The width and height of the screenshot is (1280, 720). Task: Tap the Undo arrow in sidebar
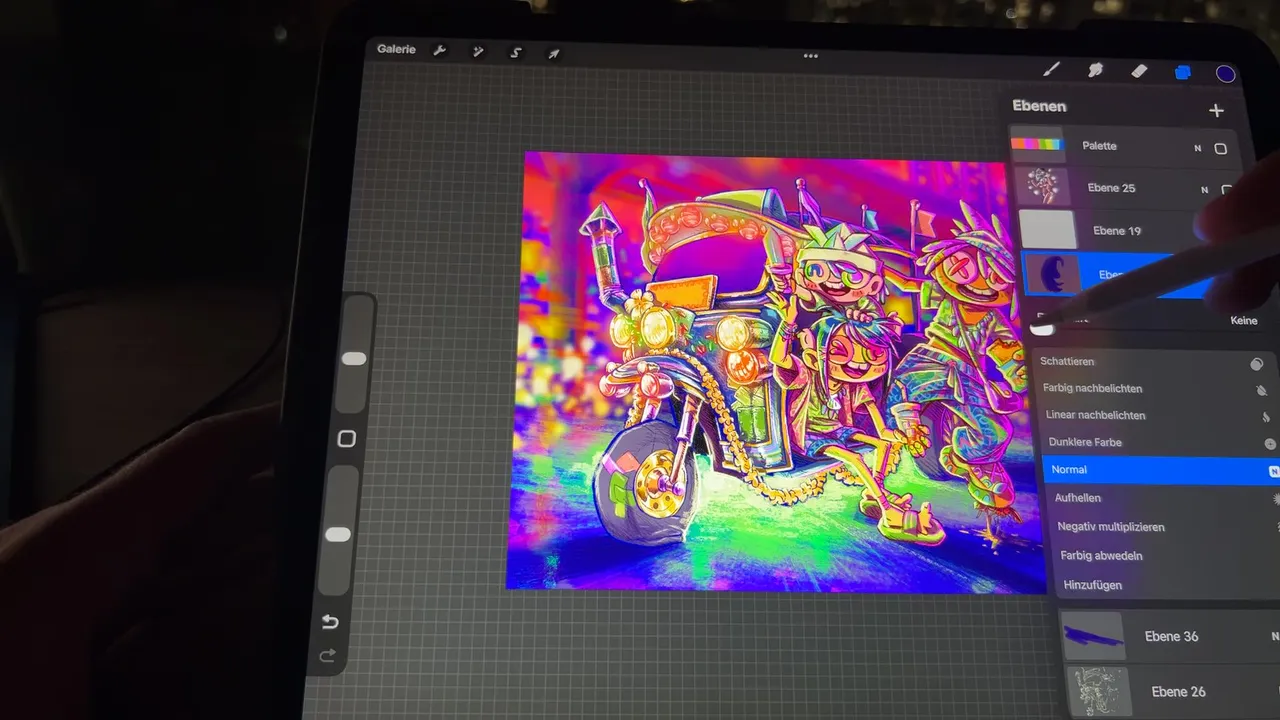(x=330, y=622)
